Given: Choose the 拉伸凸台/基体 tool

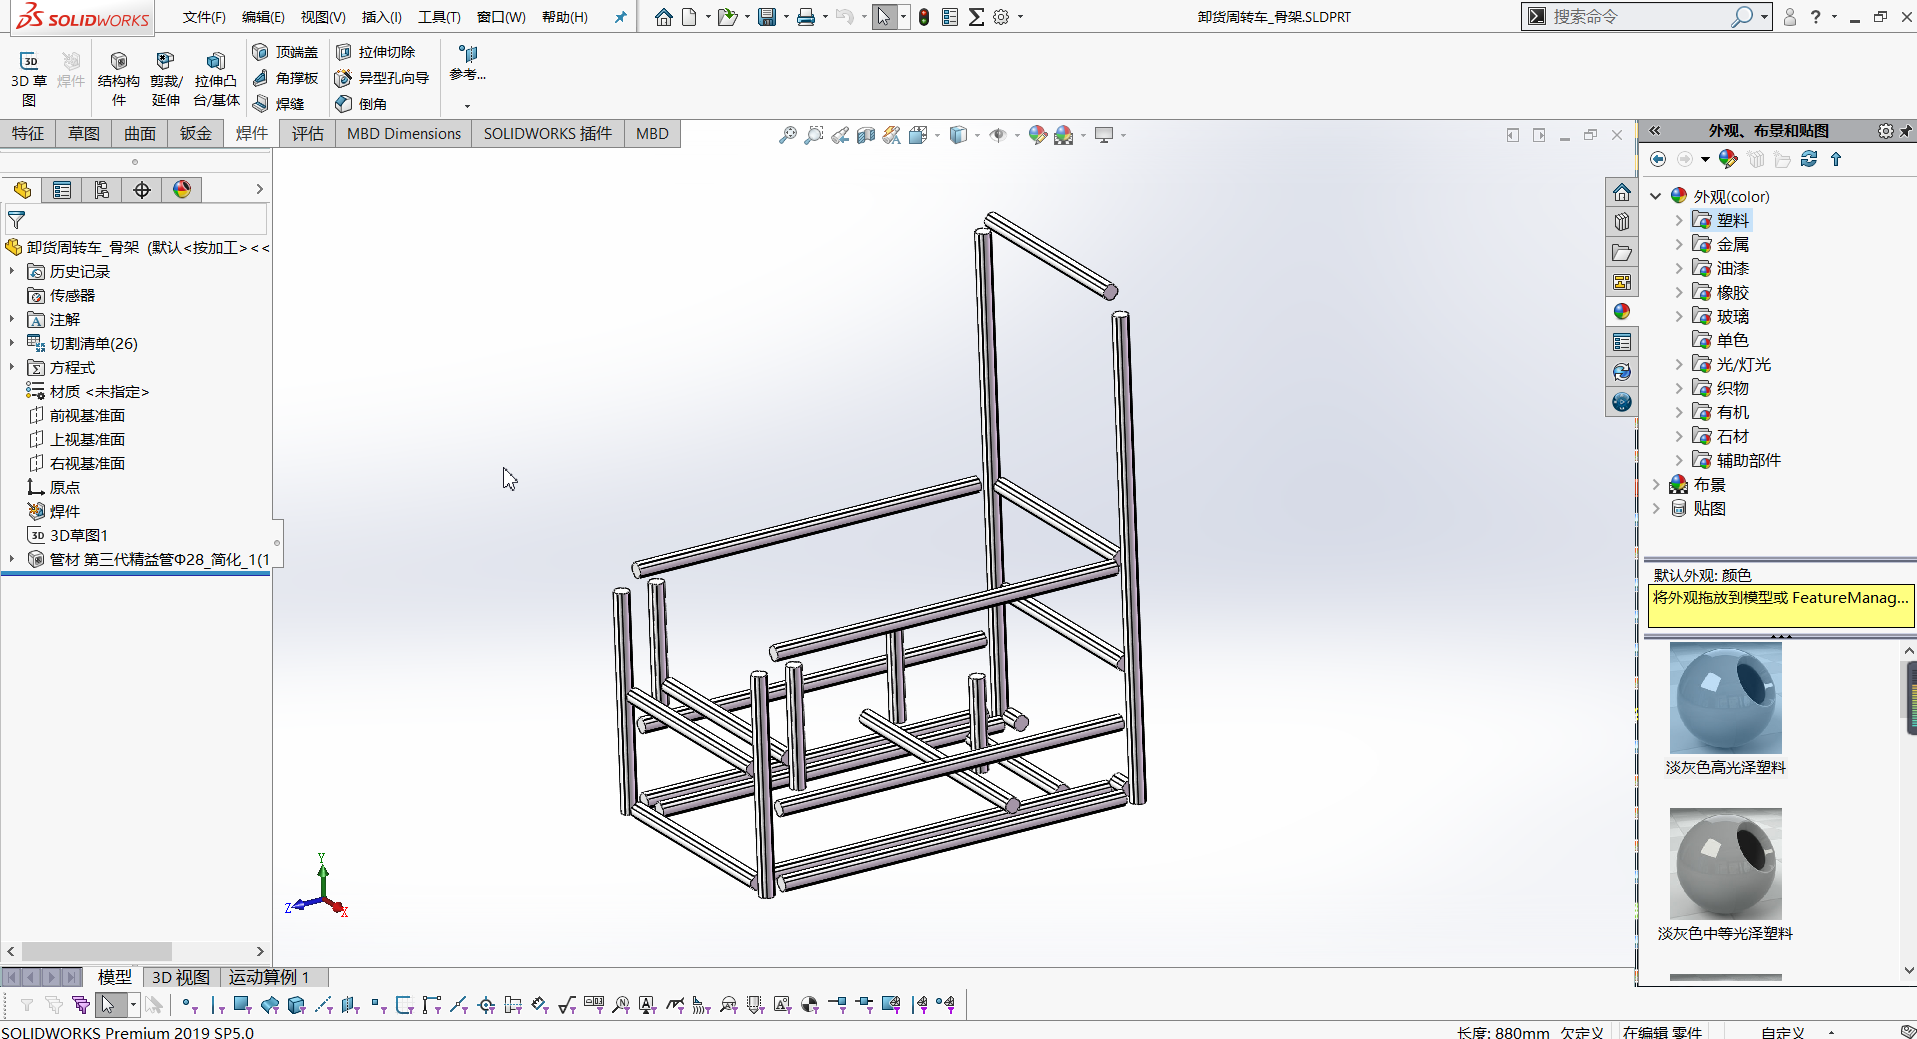Looking at the screenshot, I should pos(216,79).
